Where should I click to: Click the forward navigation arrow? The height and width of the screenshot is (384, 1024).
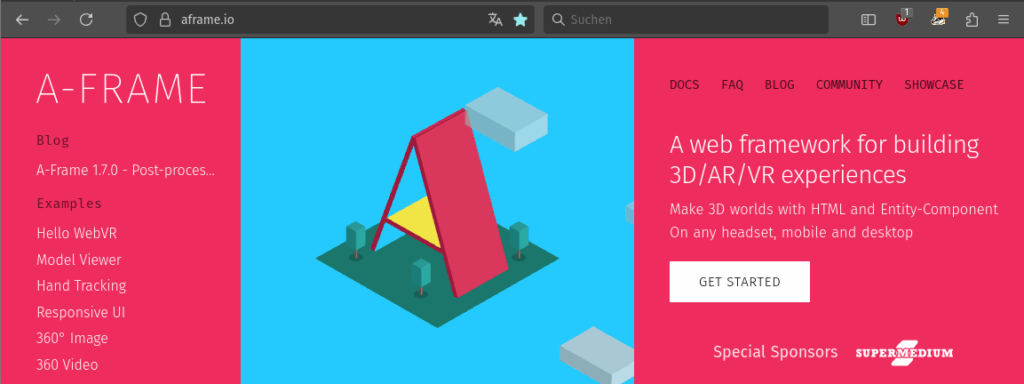pos(54,20)
